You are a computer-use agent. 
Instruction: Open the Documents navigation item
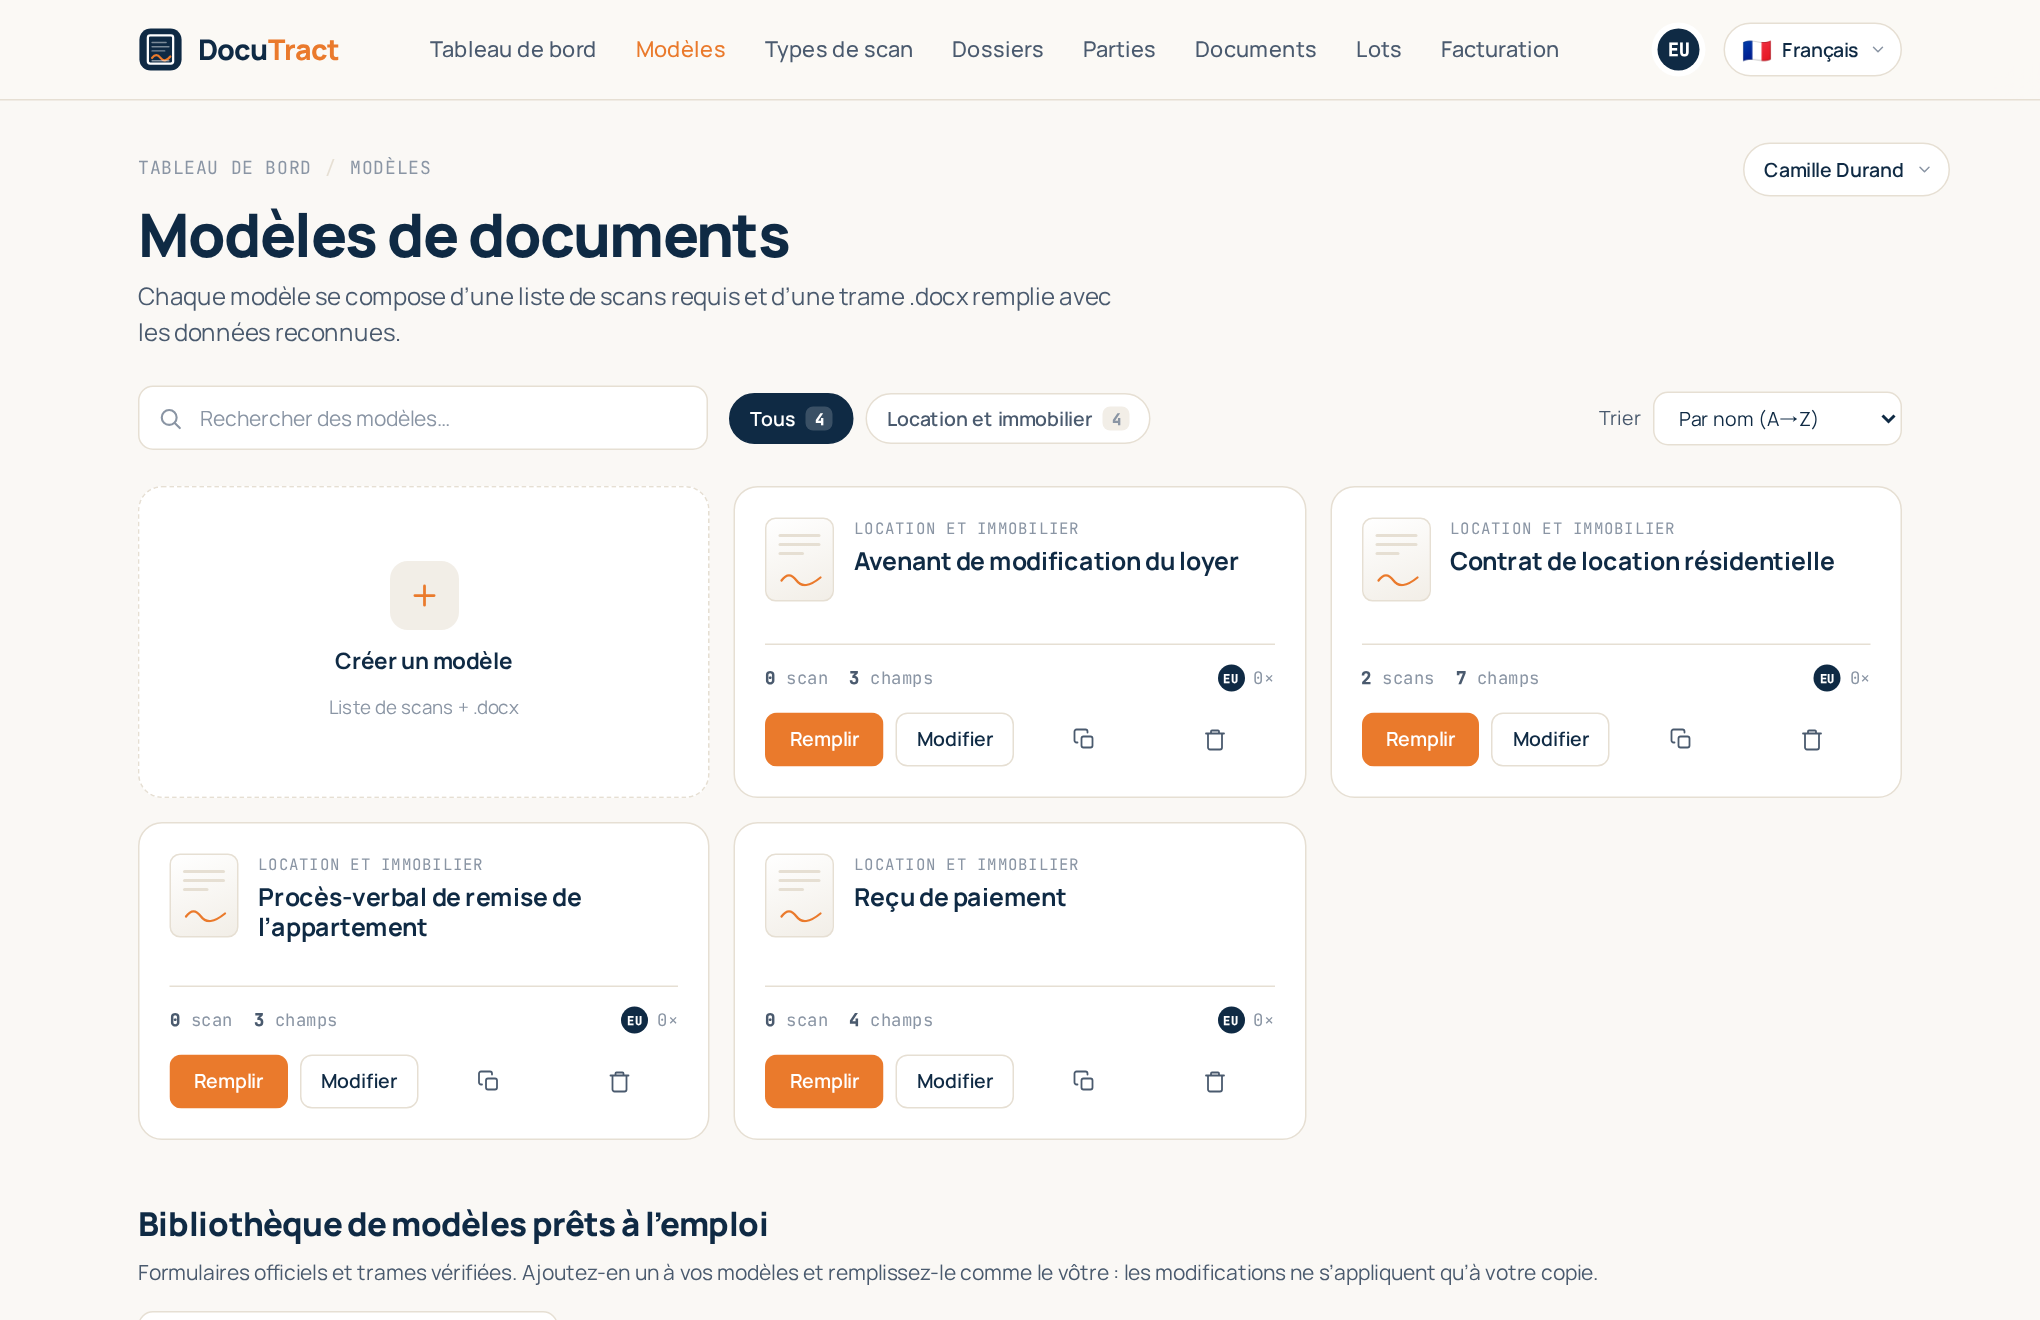click(x=1255, y=49)
